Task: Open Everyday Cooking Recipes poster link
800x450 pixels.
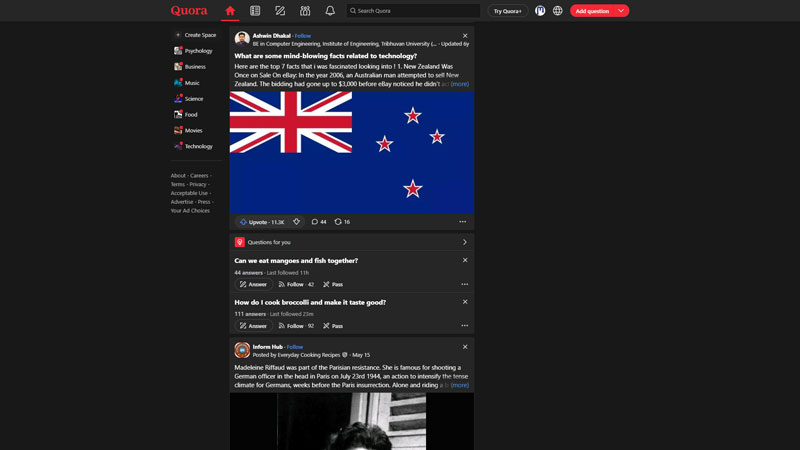Action: pos(309,355)
